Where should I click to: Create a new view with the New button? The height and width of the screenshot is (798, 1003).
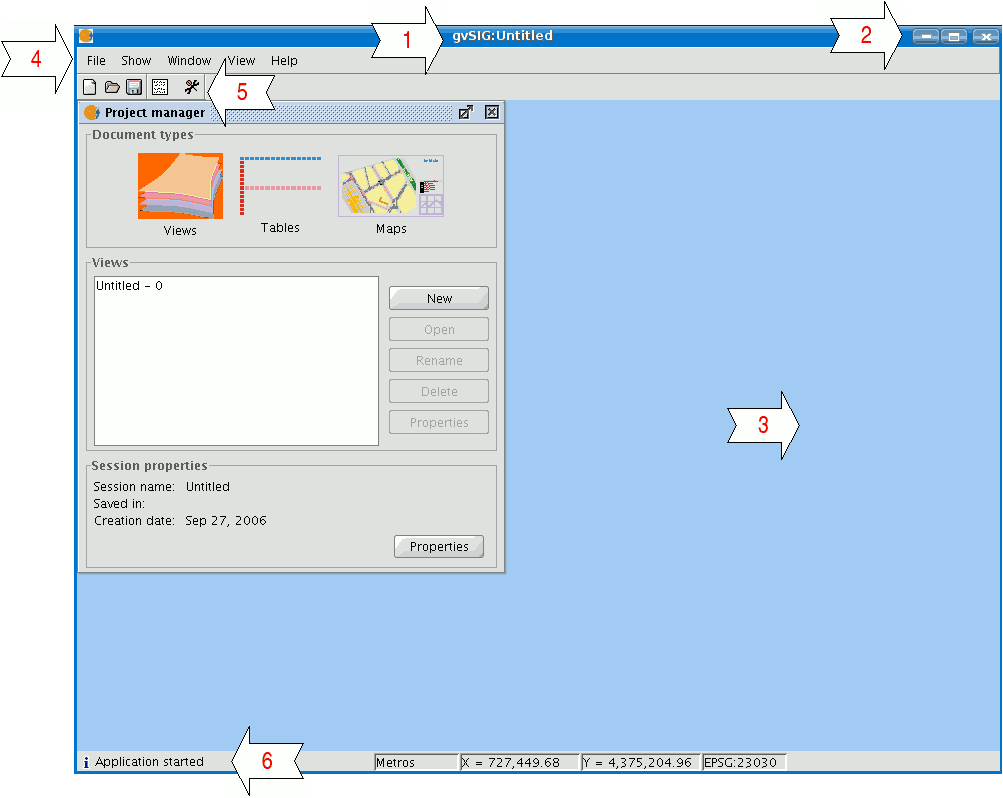(x=439, y=299)
